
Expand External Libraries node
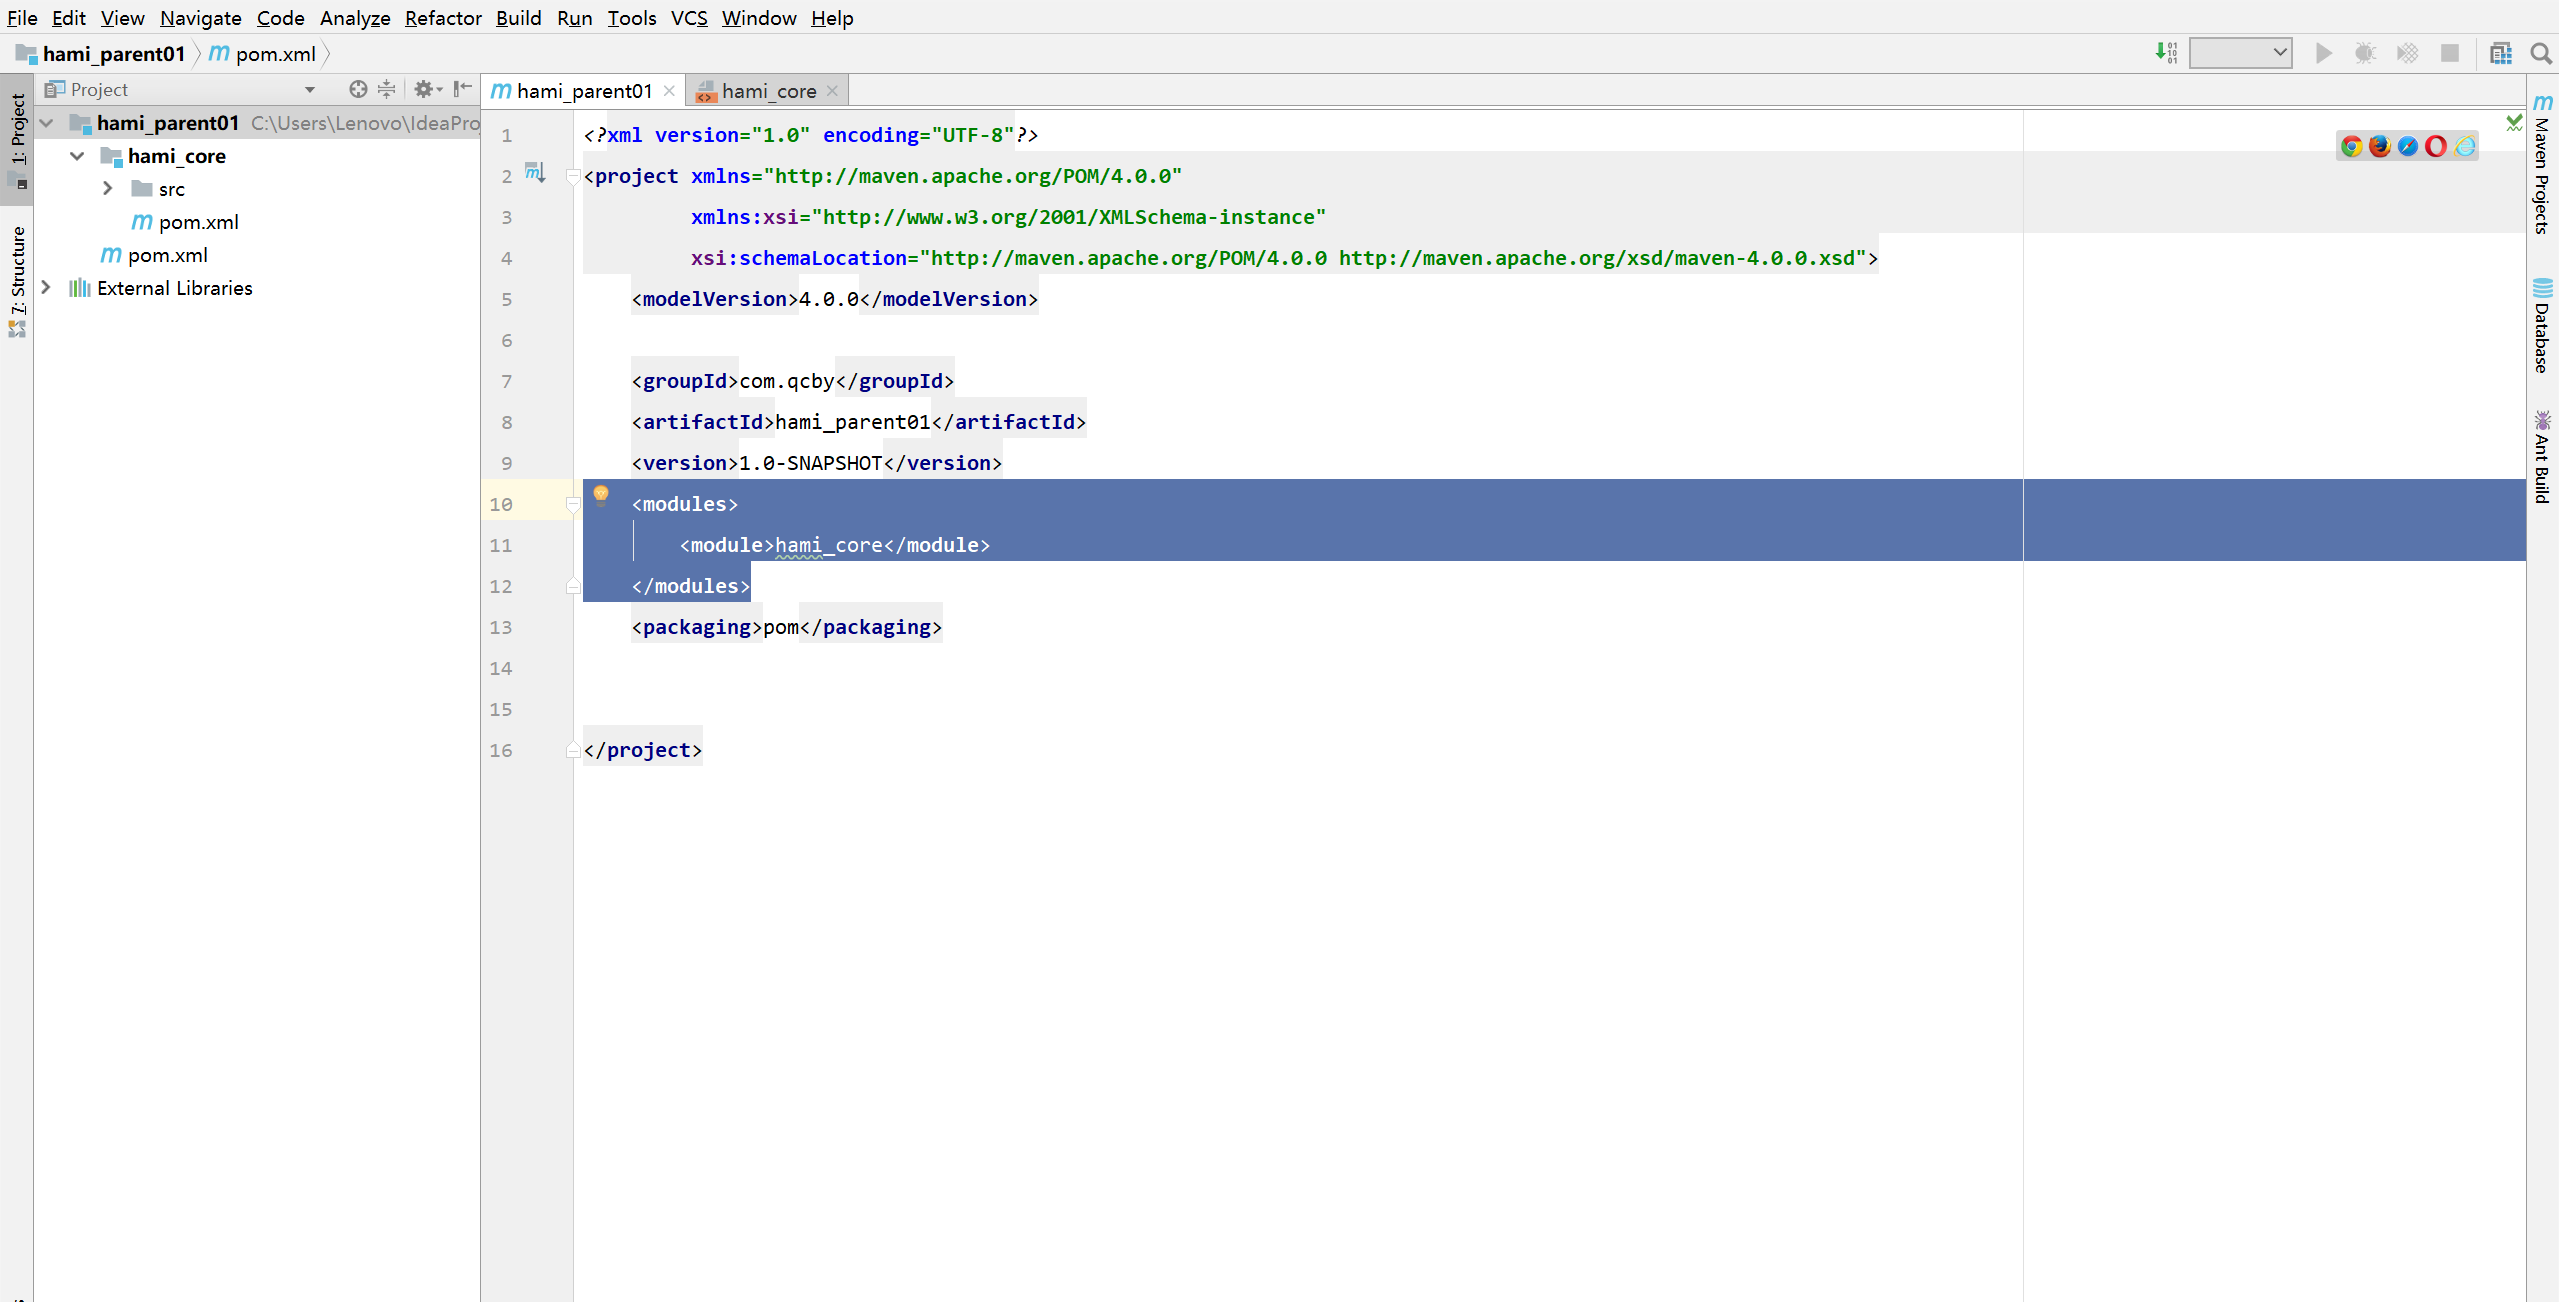tap(46, 287)
